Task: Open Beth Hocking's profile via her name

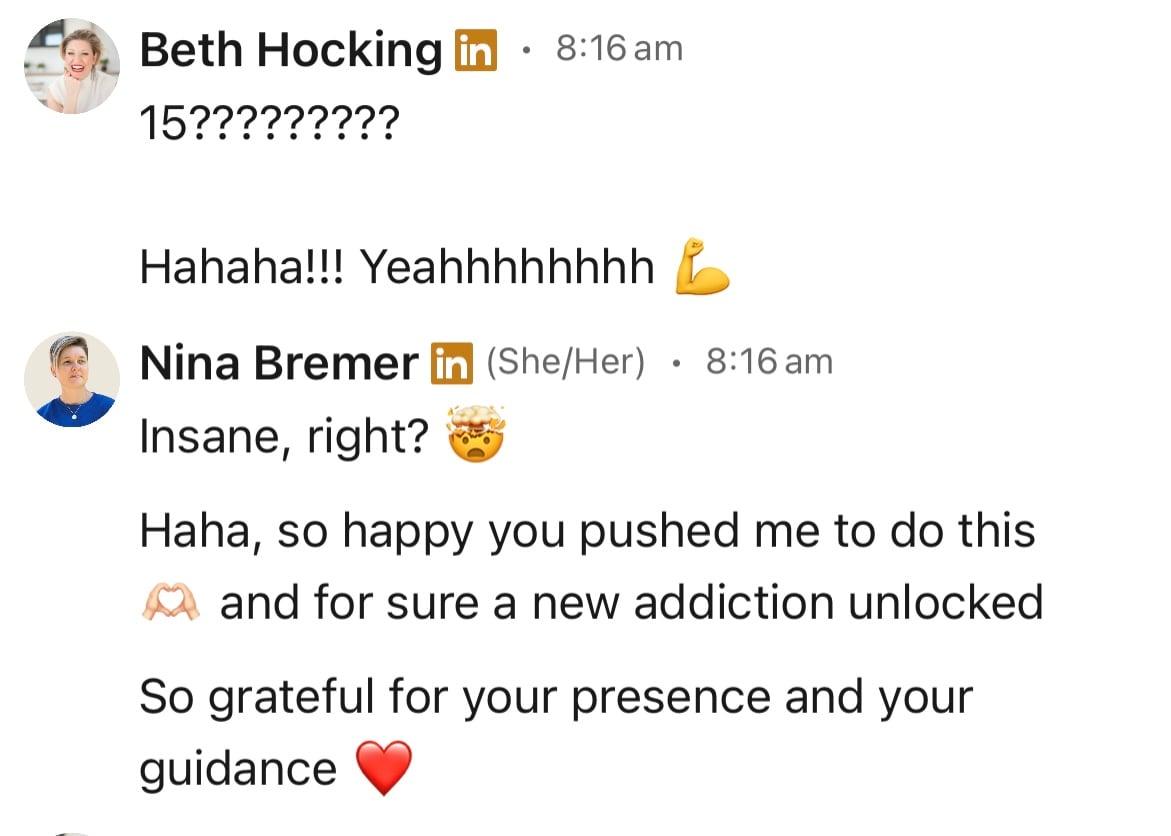Action: pyautogui.click(x=290, y=50)
